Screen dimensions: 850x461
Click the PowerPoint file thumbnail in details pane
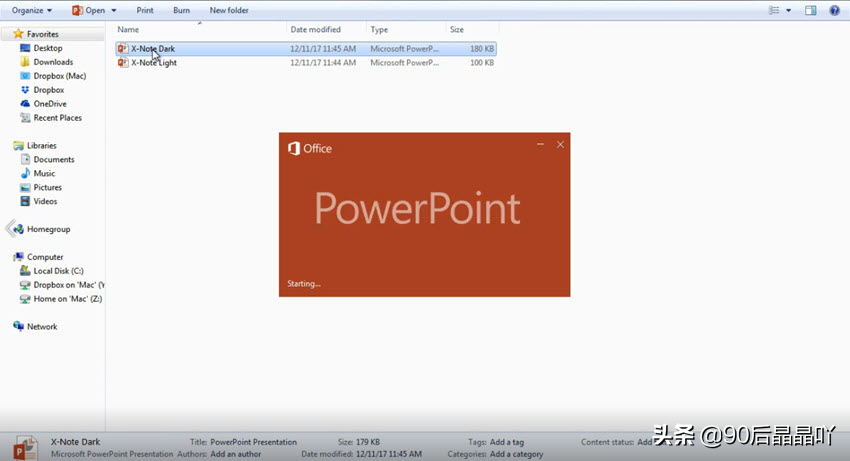point(25,449)
